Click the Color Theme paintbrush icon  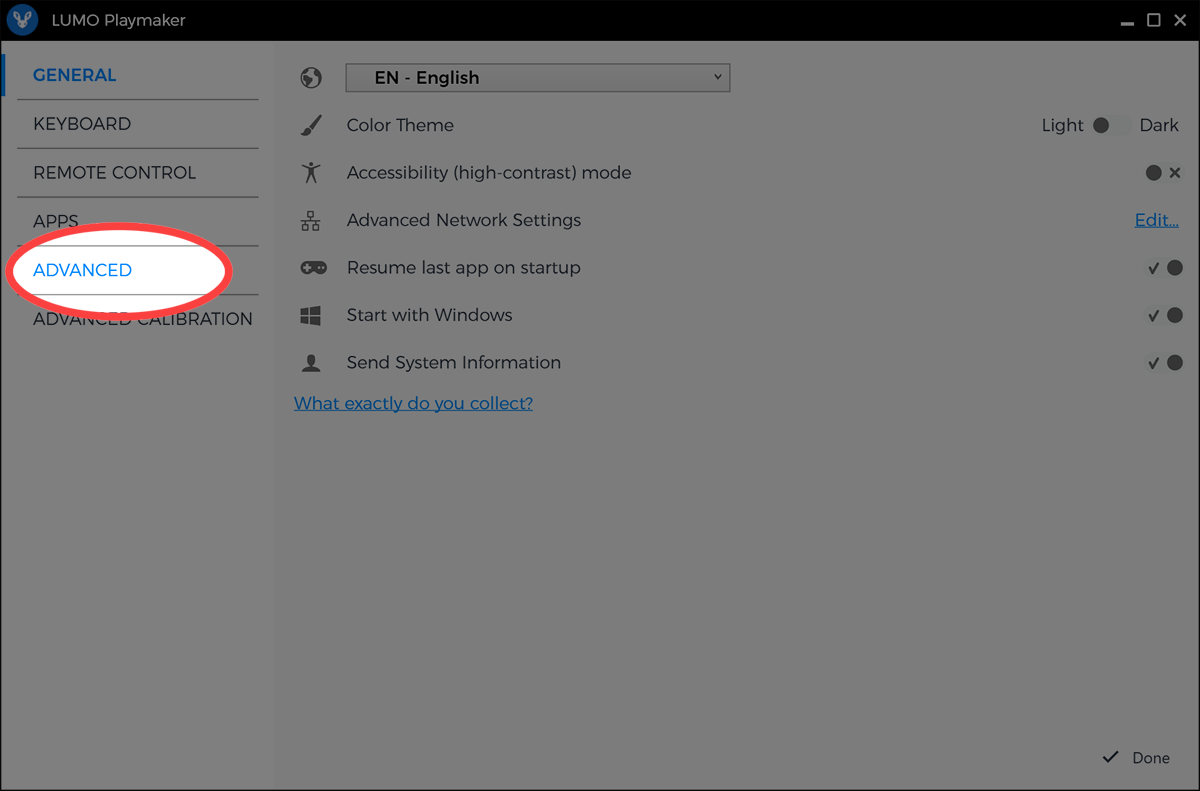[x=311, y=126]
